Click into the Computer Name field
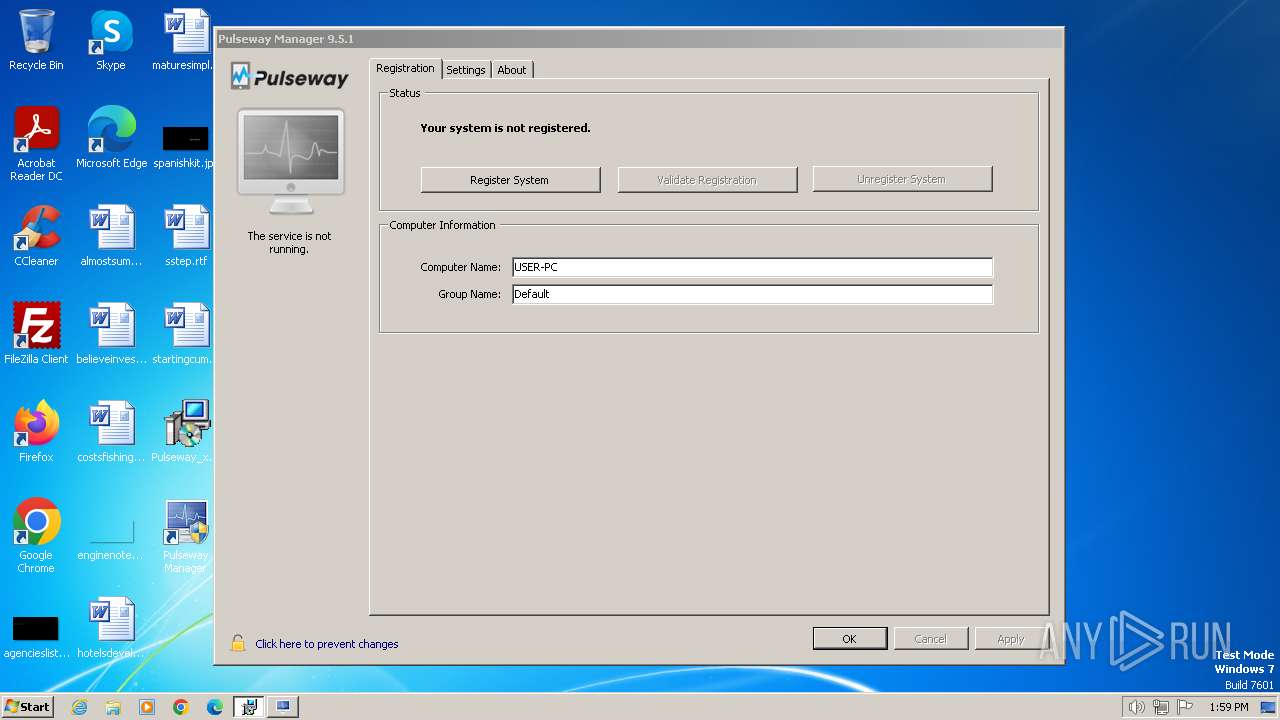 click(x=752, y=267)
